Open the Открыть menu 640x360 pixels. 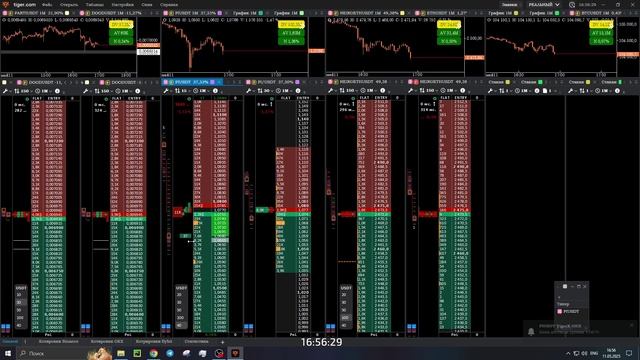69,4
